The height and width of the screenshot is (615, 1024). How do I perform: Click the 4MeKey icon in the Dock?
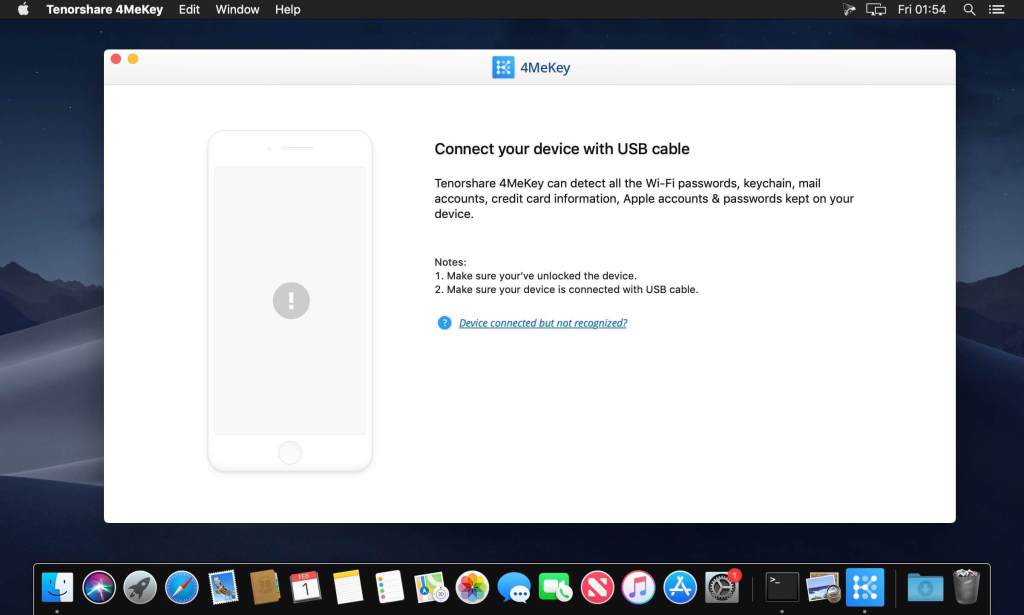point(865,587)
